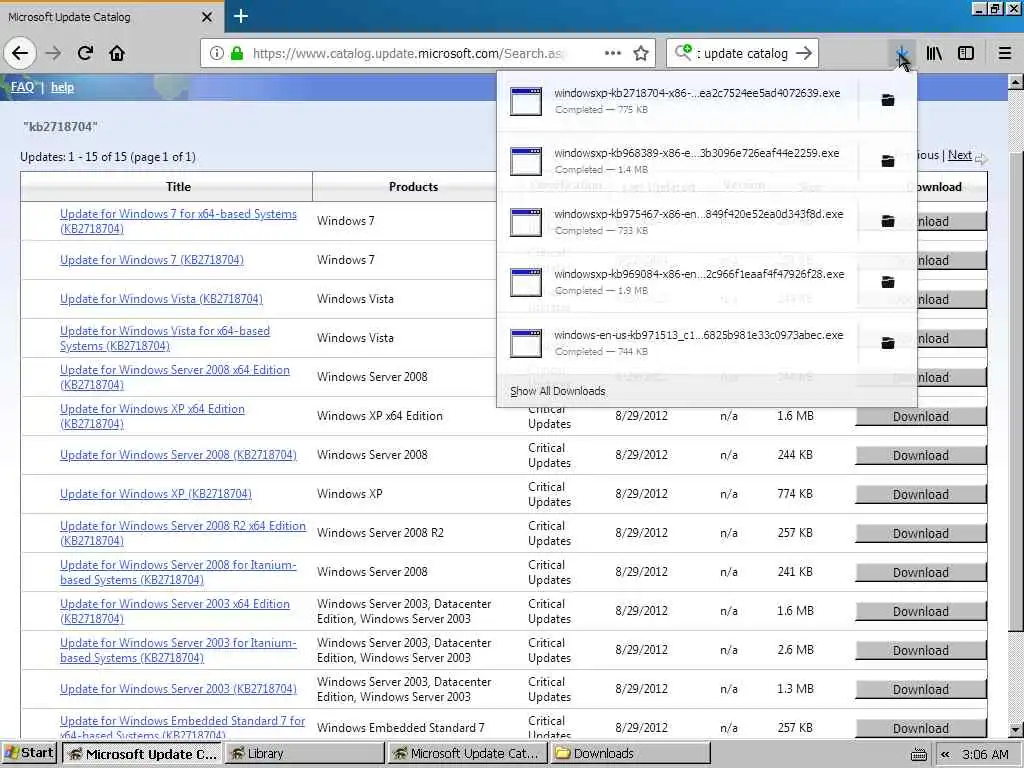This screenshot has width=1024, height=768.
Task: Download the 1.3 MB Windows Server 2003 update
Action: click(x=921, y=690)
